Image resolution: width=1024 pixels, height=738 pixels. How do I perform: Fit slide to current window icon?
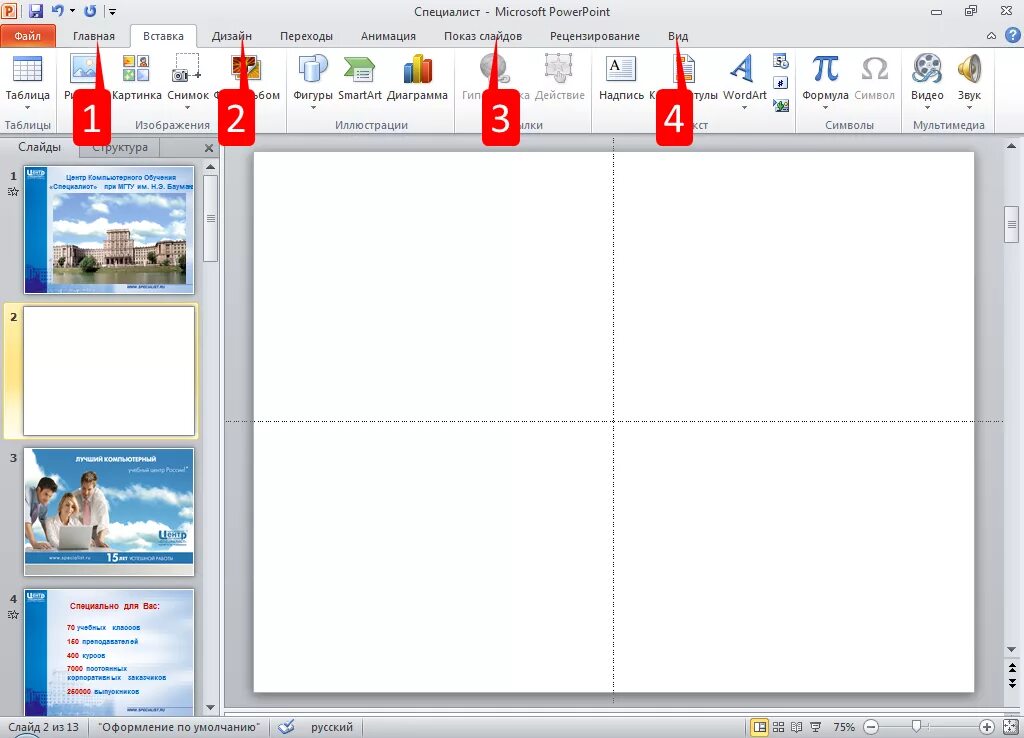pos(1010,726)
